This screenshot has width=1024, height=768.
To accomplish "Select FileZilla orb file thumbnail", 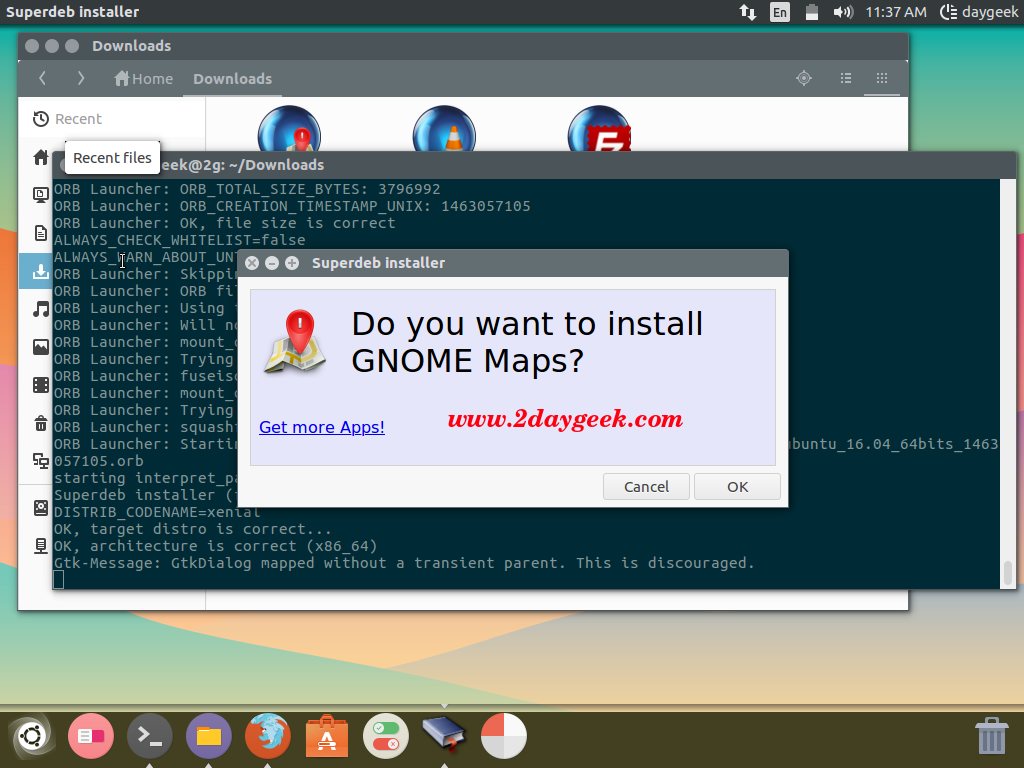I will (599, 129).
